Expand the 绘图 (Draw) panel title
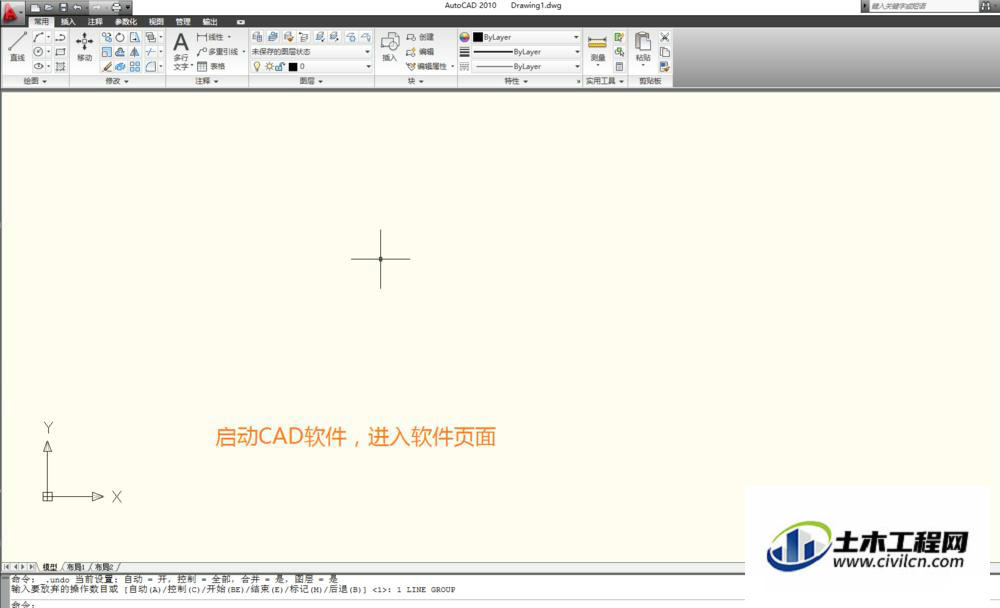 click(x=34, y=81)
